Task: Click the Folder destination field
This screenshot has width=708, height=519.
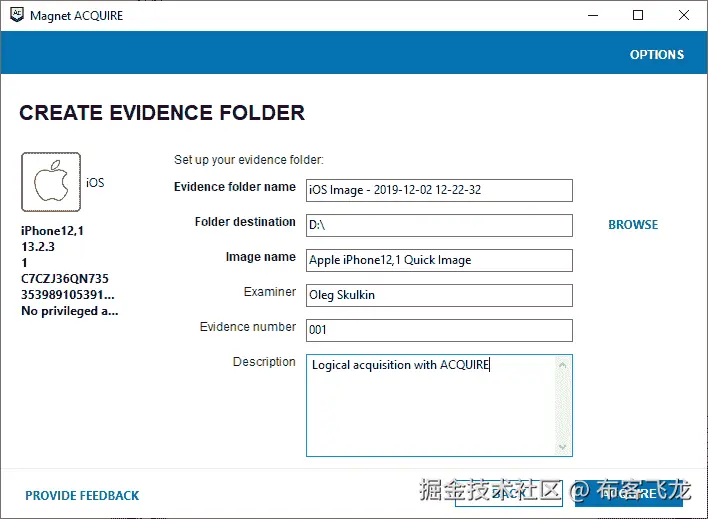Action: (x=439, y=225)
